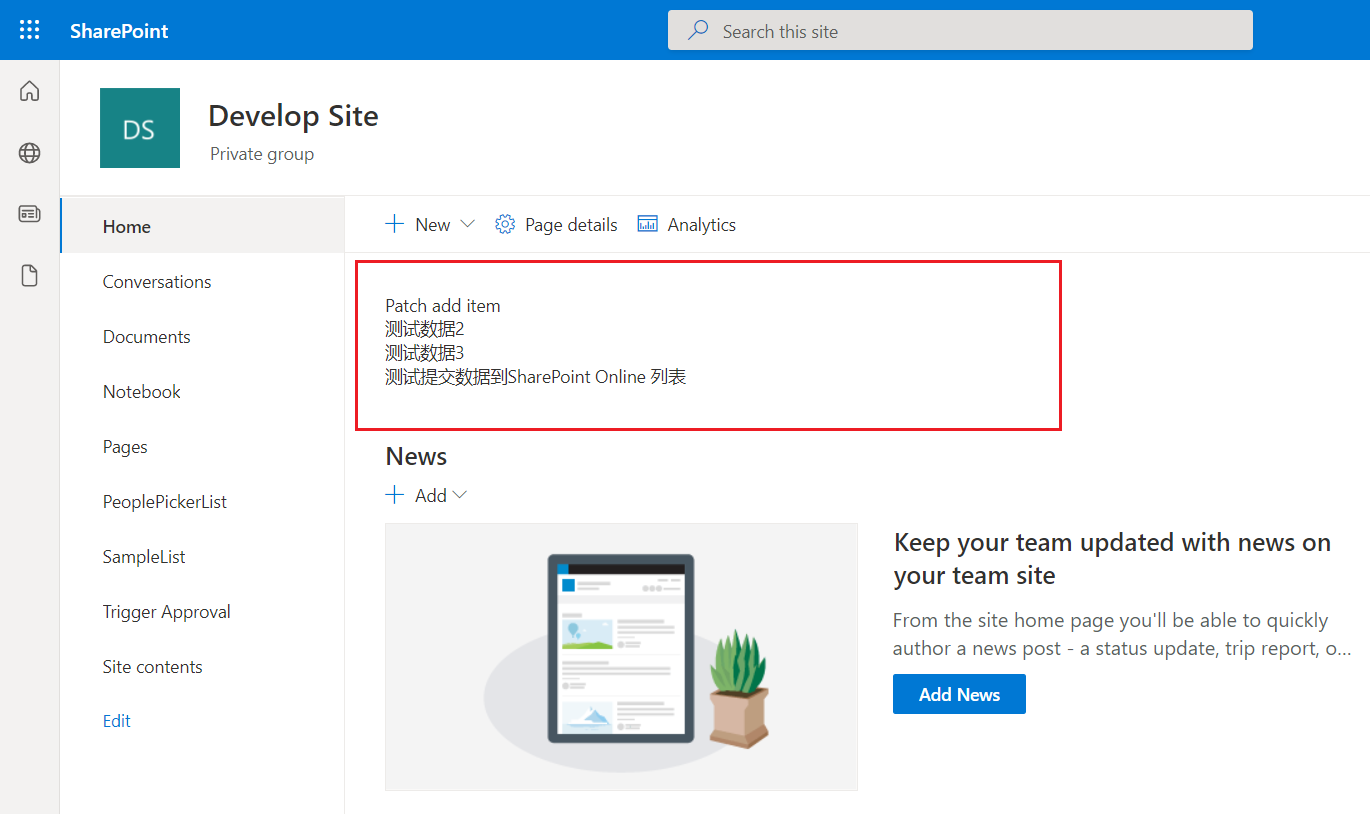Click the search magnifier icon
Image resolution: width=1370 pixels, height=814 pixels.
(x=698, y=31)
